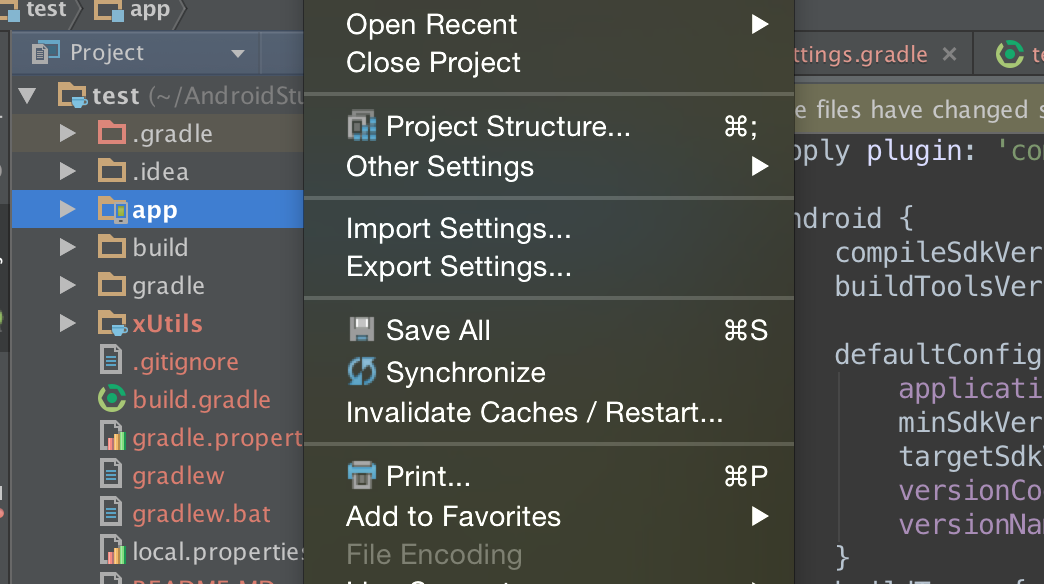
Task: Click the Project Structure icon in menu
Action: [x=362, y=126]
